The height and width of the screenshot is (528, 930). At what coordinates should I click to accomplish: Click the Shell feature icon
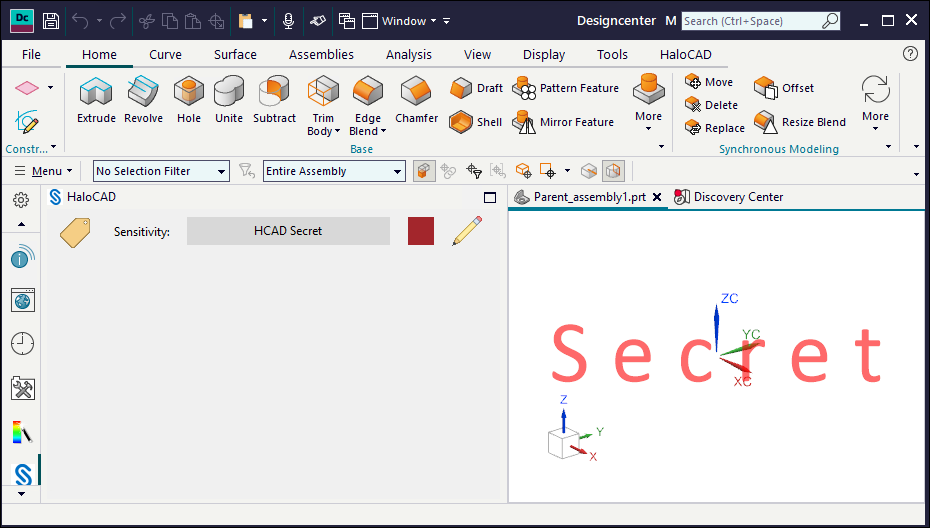tap(461, 122)
